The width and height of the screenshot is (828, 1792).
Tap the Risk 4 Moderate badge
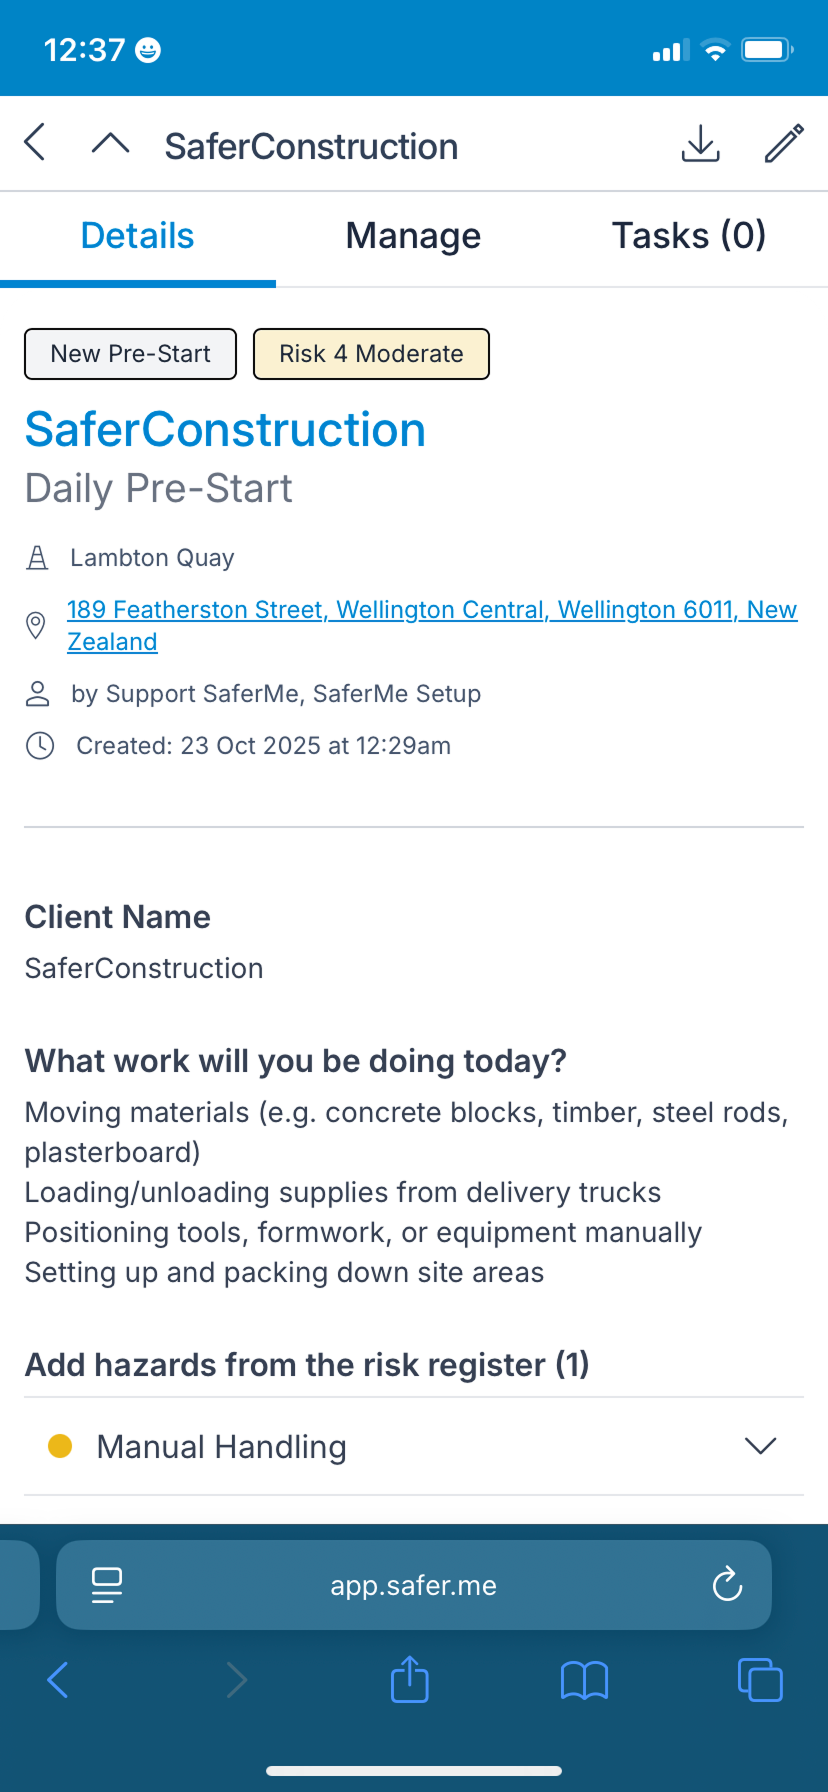[x=371, y=354]
